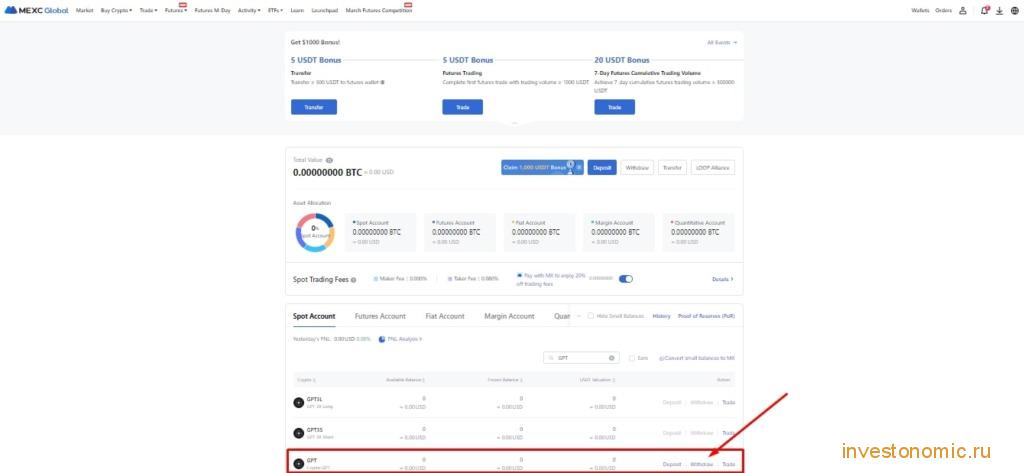The height and width of the screenshot is (473, 1024).
Task: Toggle the Pay with MX fee discount switch
Action: pyautogui.click(x=626, y=279)
